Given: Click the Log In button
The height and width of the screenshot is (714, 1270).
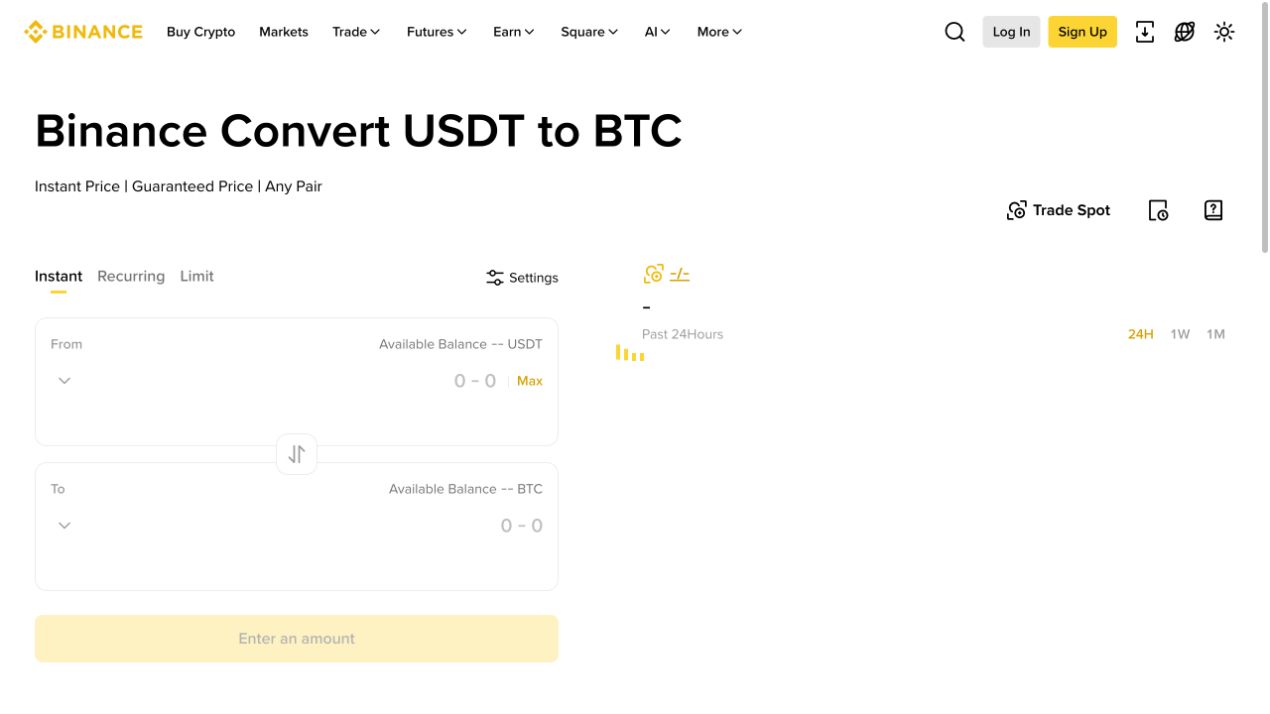Looking at the screenshot, I should (x=1011, y=32).
